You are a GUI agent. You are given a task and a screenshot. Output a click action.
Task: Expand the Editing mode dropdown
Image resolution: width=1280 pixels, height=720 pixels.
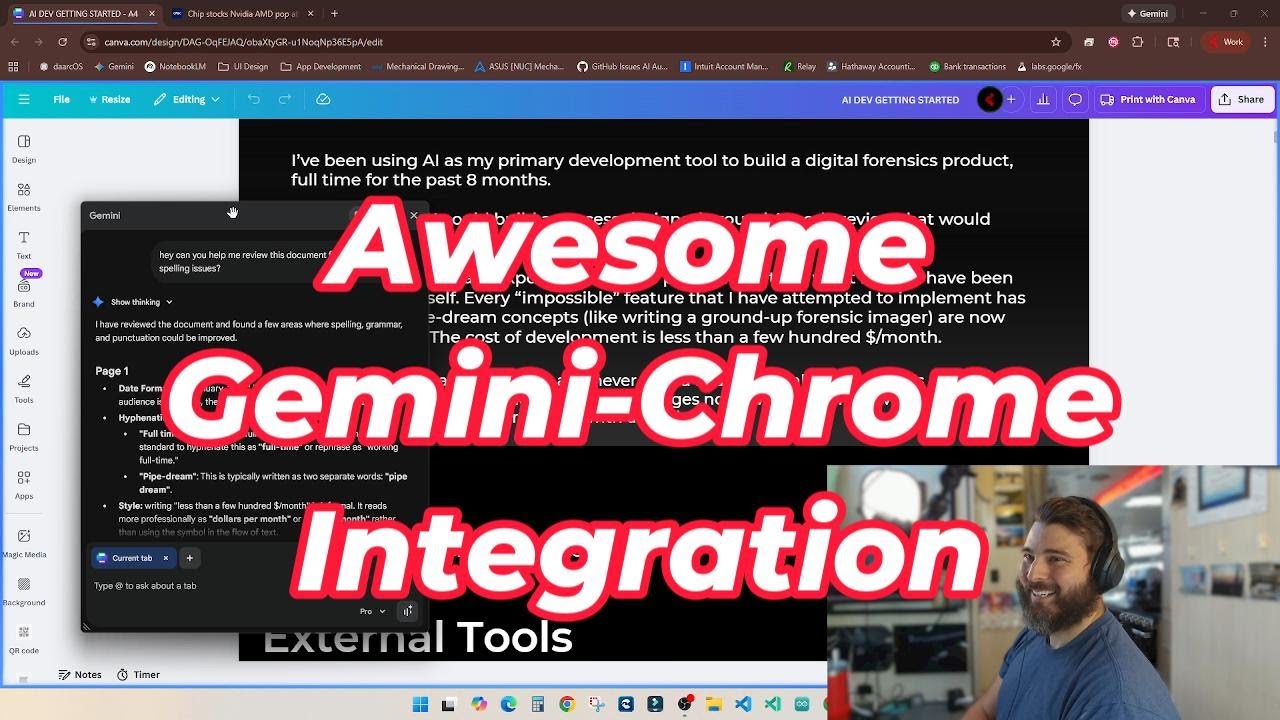coord(187,99)
